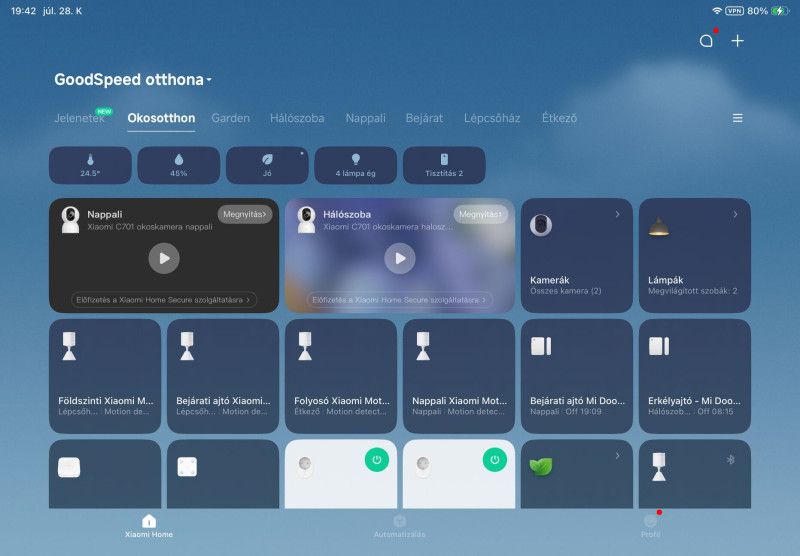Go to Xiaomi Home bottom tab

[x=149, y=526]
